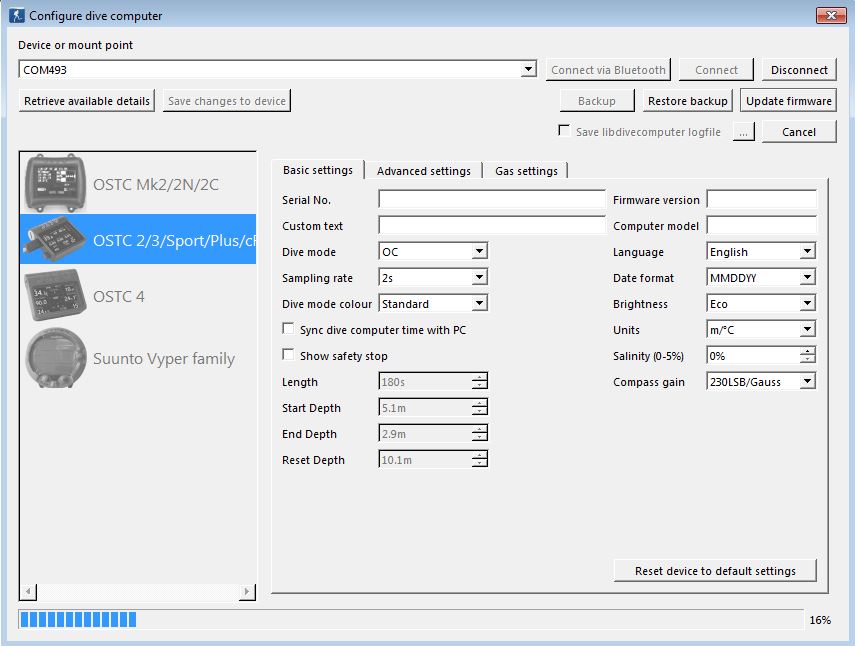
Task: Click the progress bar at the bottom
Action: coord(410,620)
